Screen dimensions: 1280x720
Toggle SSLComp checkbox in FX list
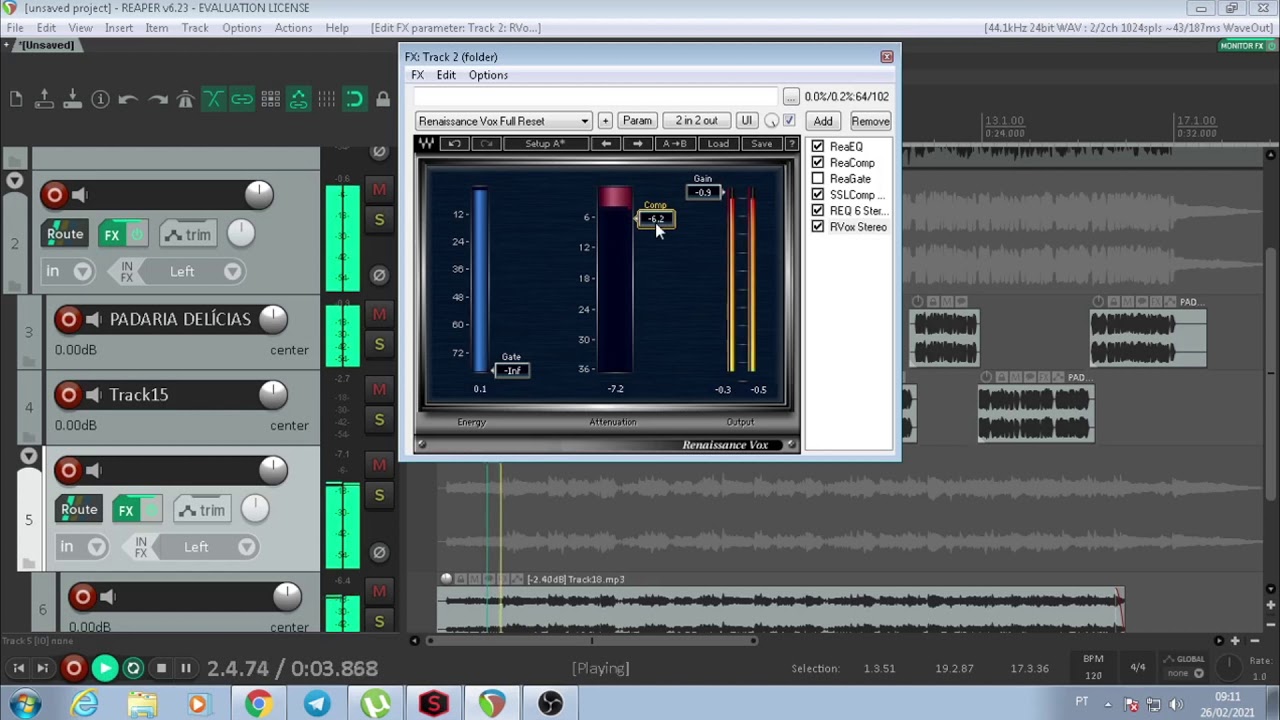(x=818, y=195)
